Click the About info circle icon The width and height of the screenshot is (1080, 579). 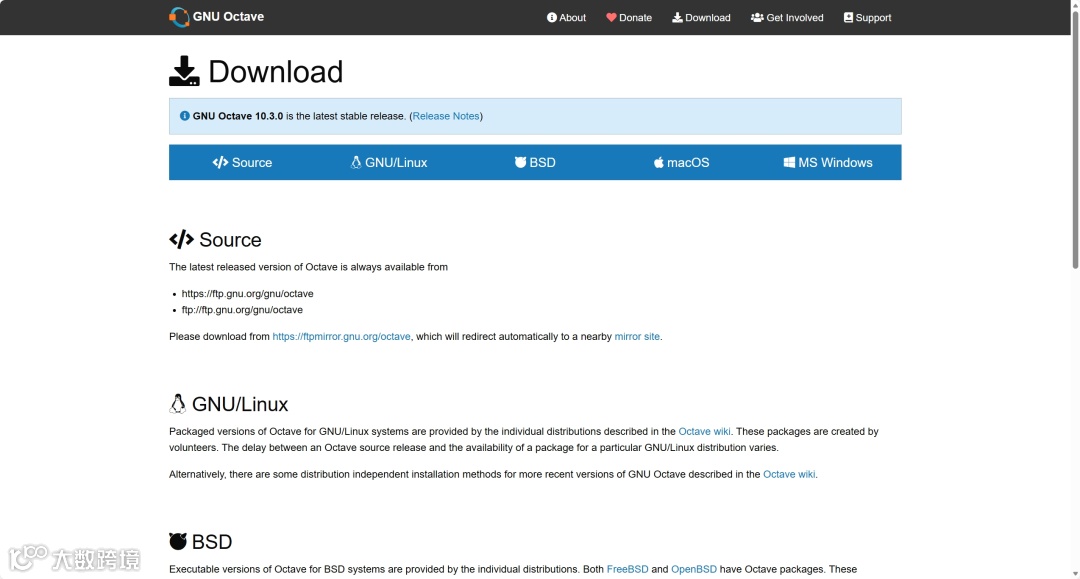552,17
